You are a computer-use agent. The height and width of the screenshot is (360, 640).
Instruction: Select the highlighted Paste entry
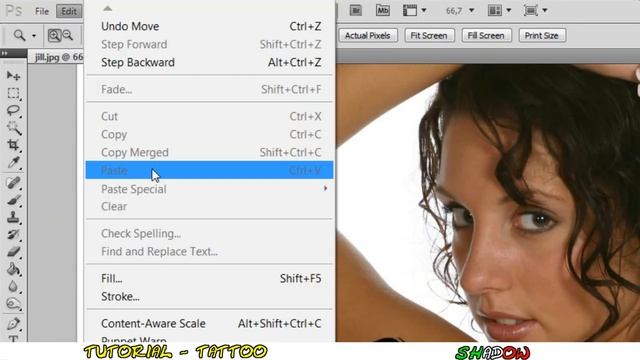pyautogui.click(x=209, y=170)
